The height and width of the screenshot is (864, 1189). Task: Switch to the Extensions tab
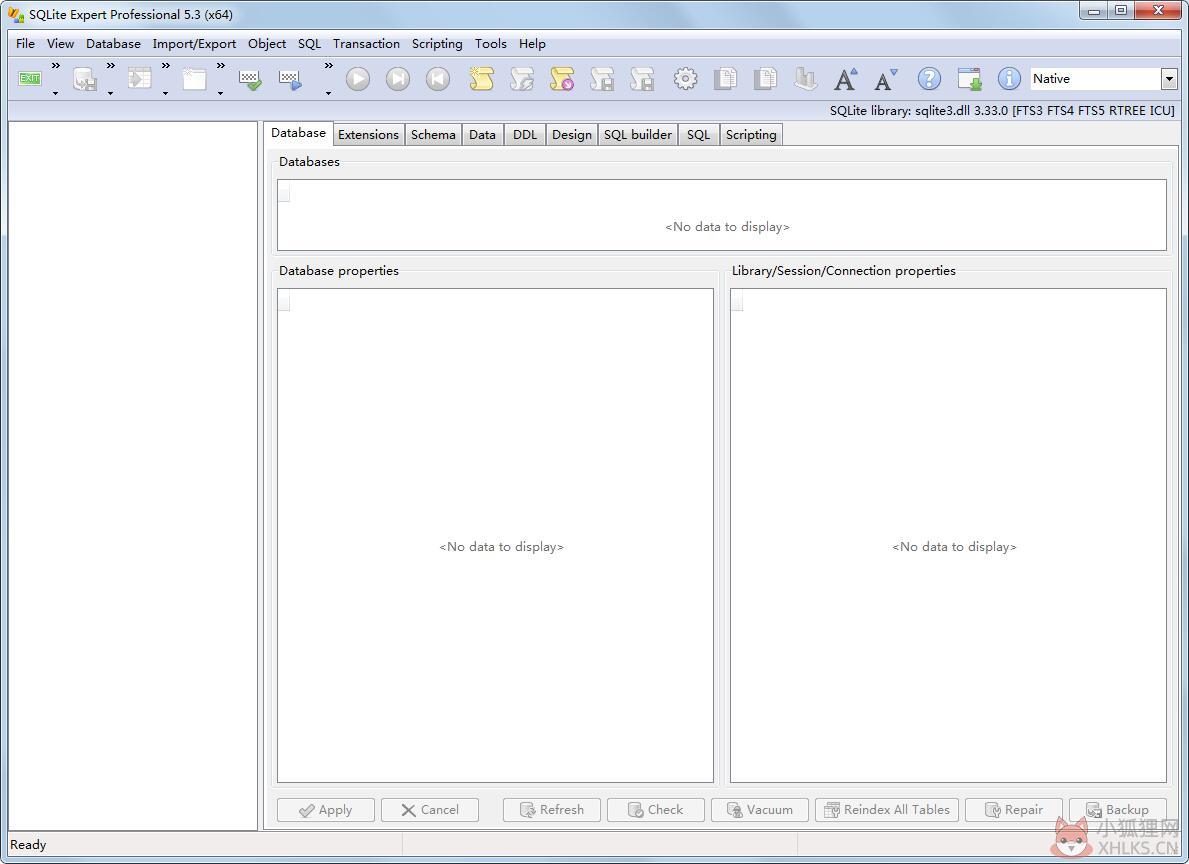[x=368, y=135]
